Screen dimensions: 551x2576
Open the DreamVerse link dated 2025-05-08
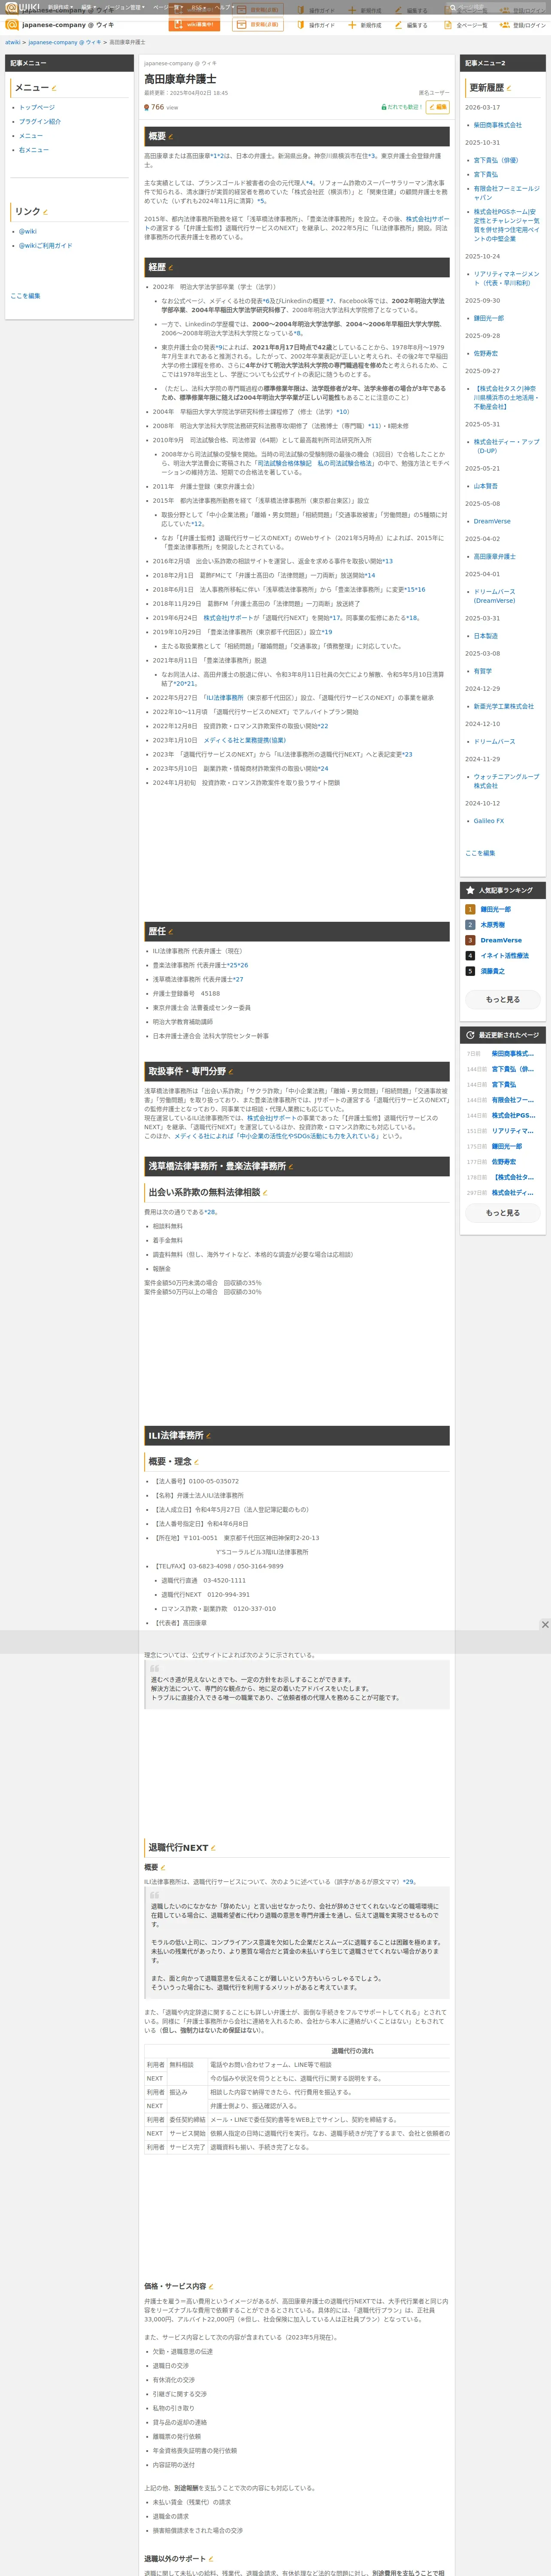click(492, 521)
